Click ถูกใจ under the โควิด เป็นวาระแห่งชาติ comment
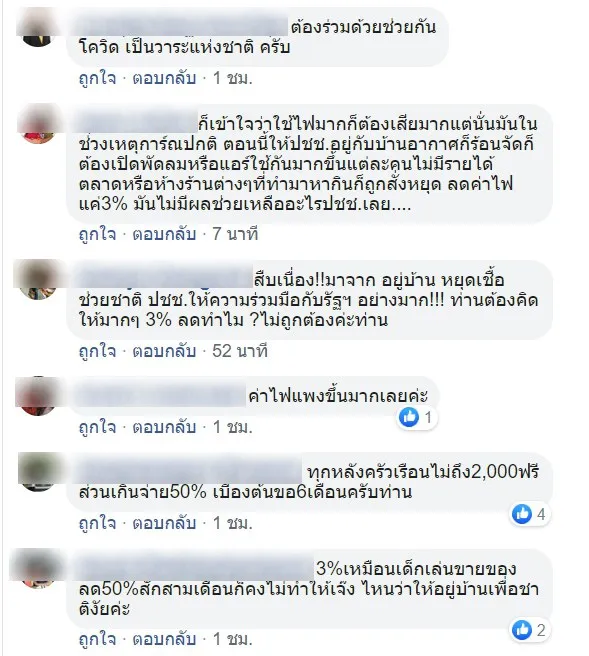 point(97,78)
